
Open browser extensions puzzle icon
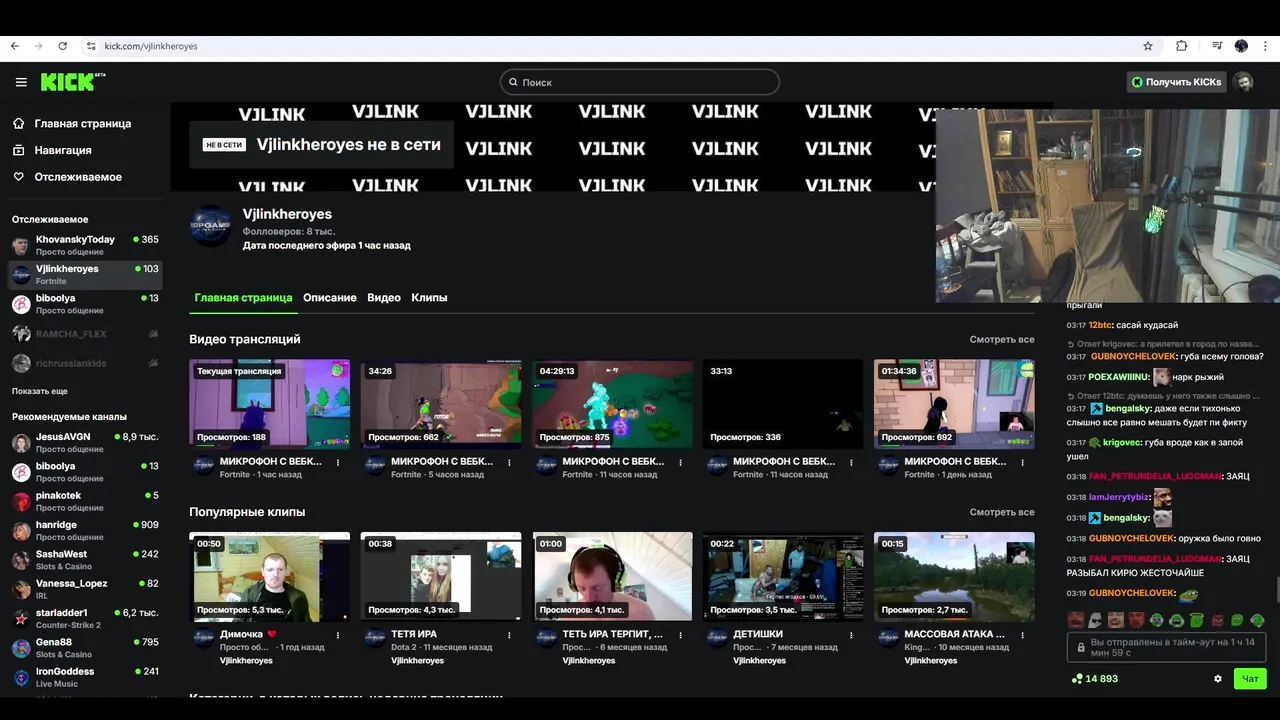click(x=1181, y=46)
